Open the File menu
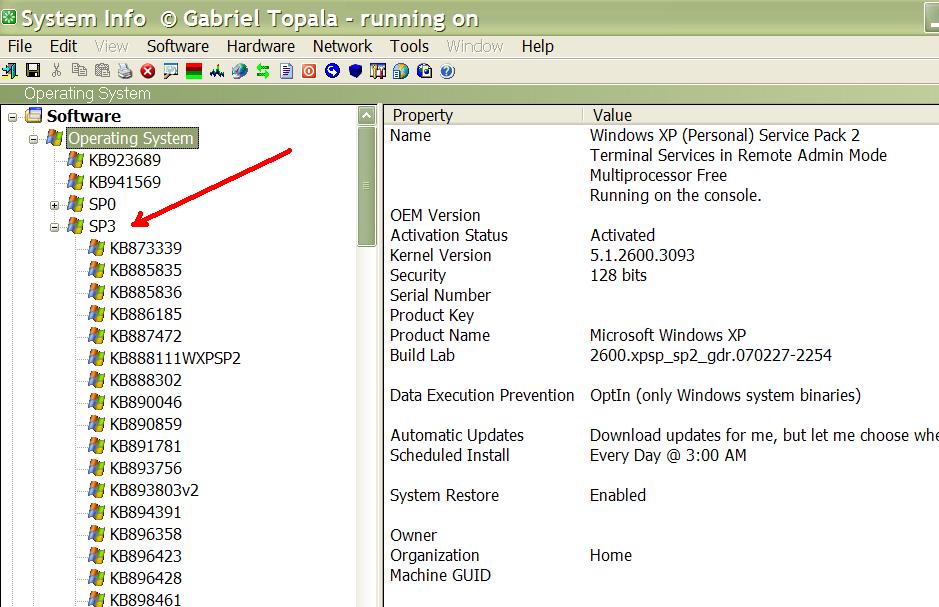This screenshot has width=939, height=607. (20, 46)
